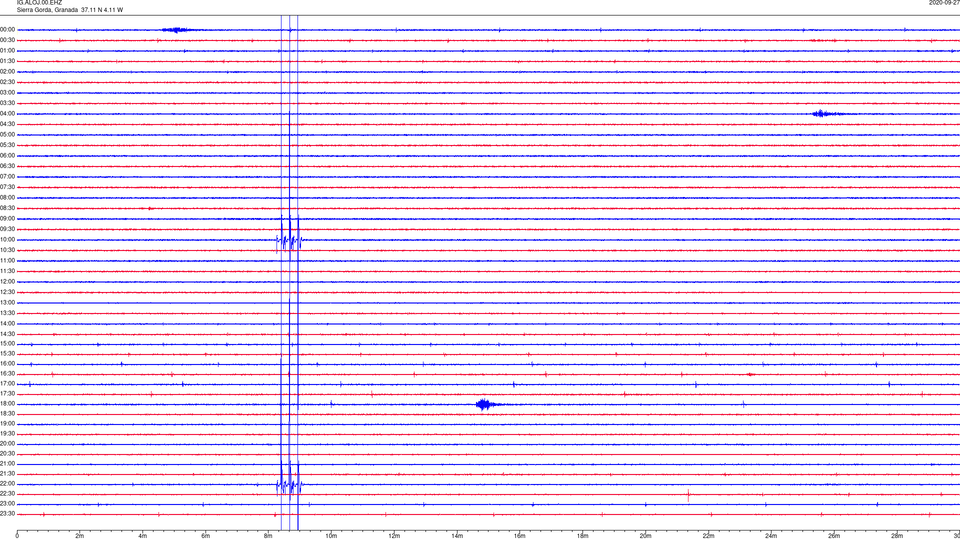This screenshot has width=960, height=540.
Task: Select the 14:30 trace time label
Action: click(x=8, y=334)
